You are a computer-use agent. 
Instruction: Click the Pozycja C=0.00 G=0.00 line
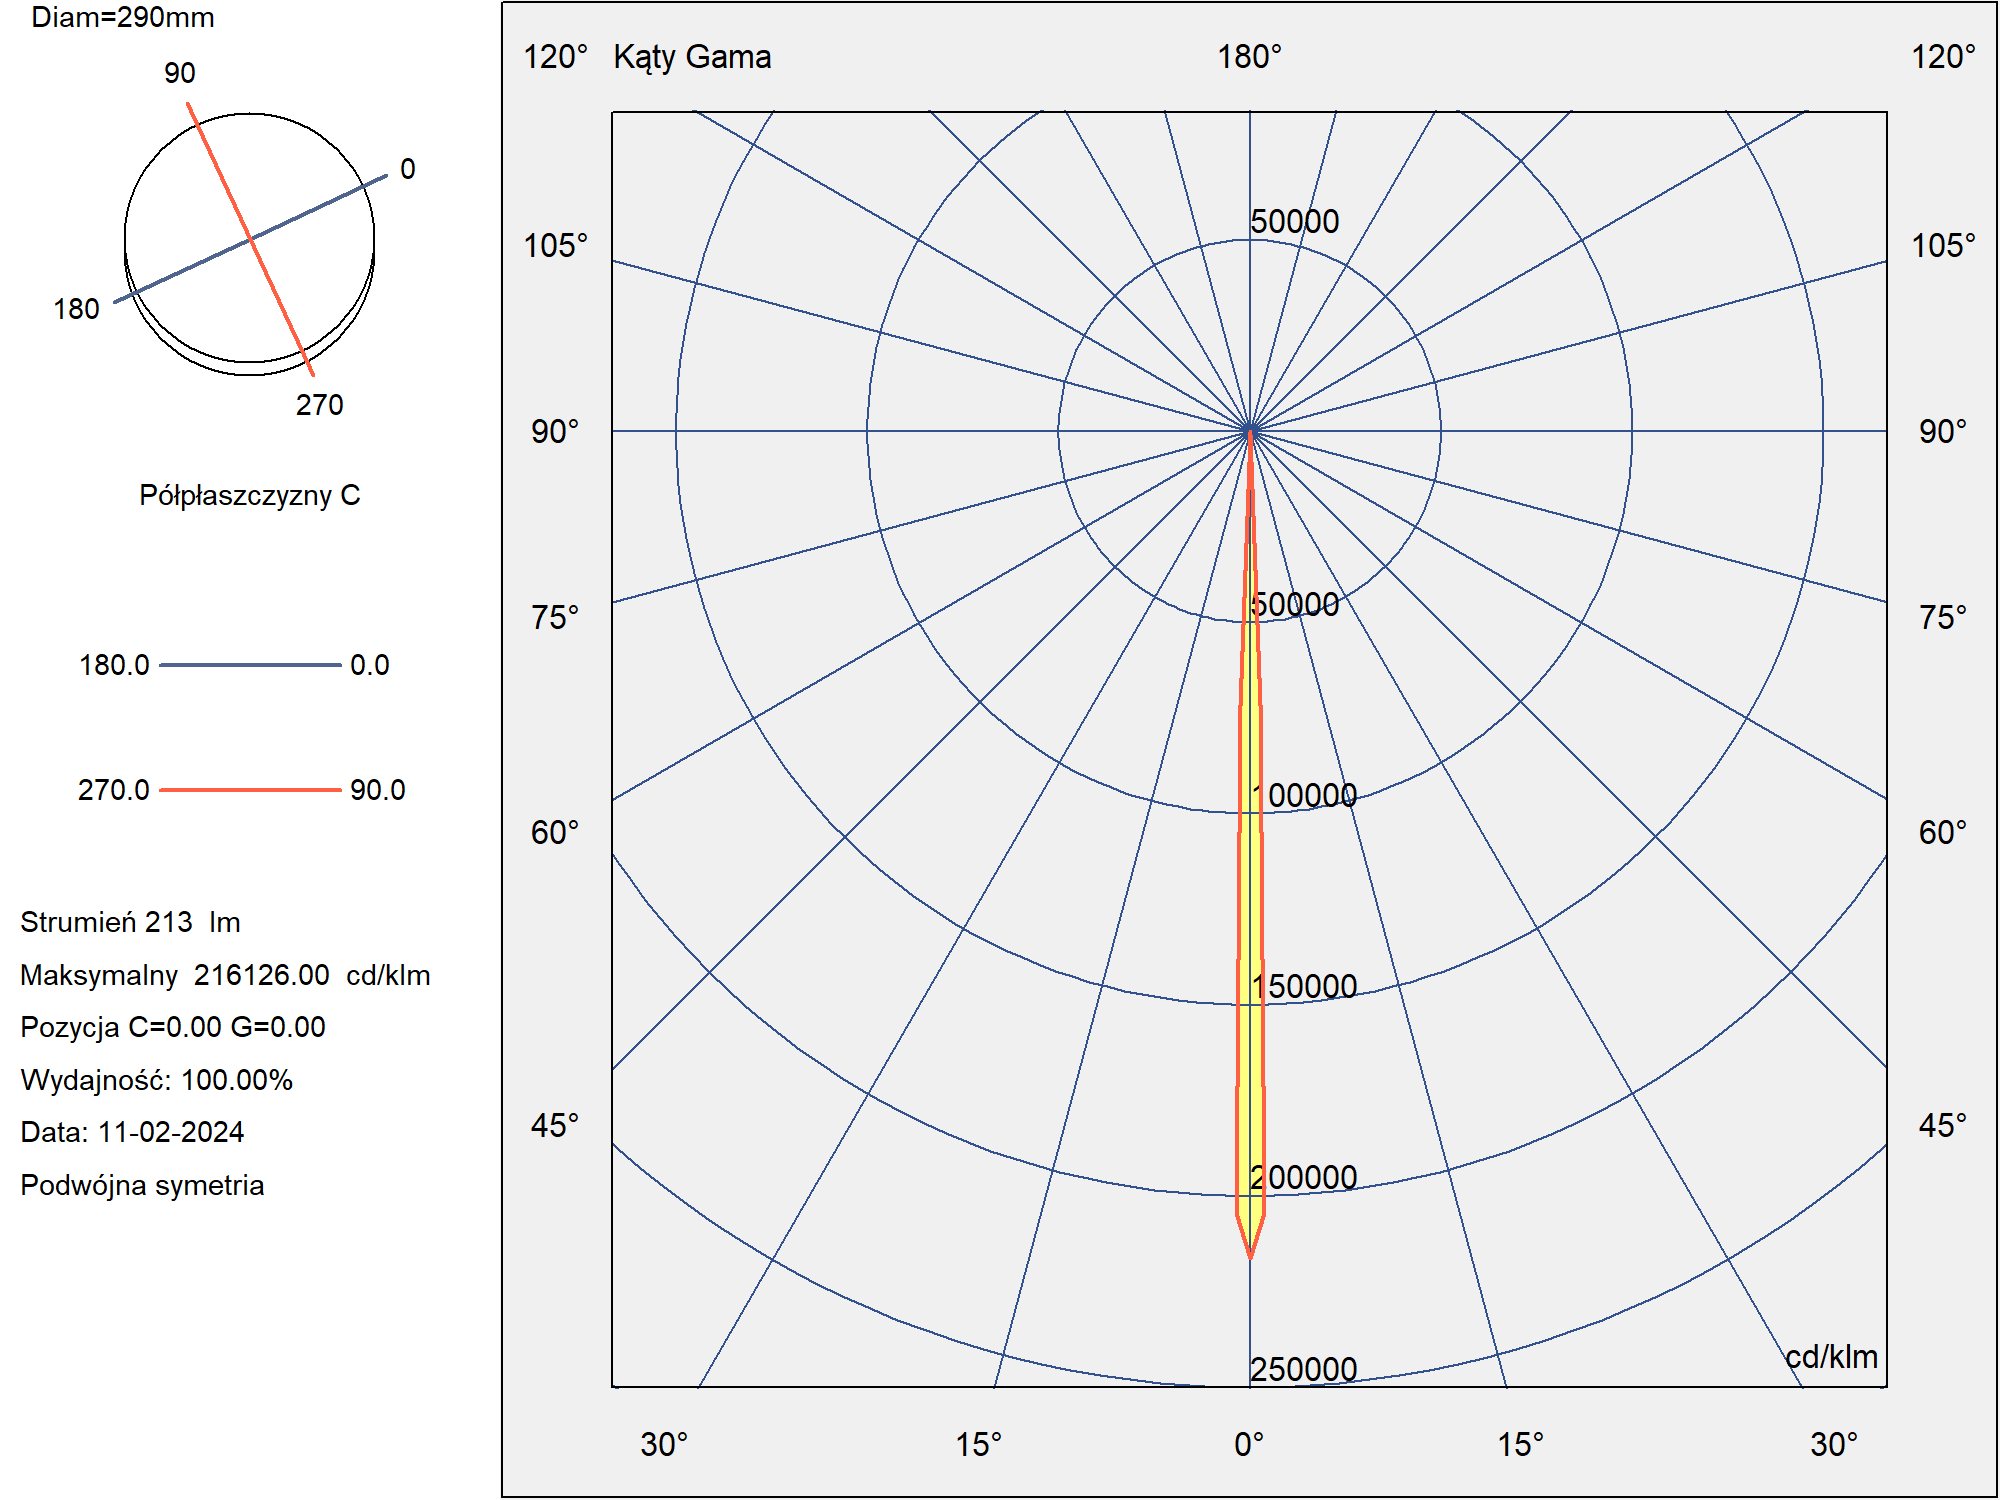pos(173,1027)
